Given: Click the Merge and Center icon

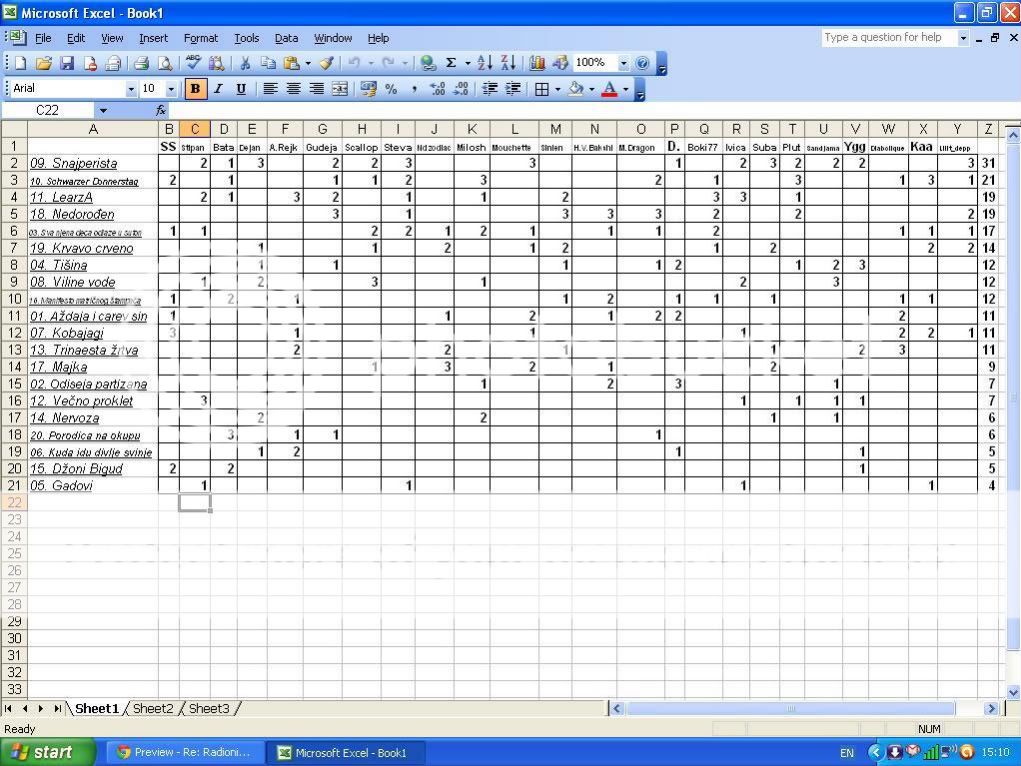Looking at the screenshot, I should tap(340, 89).
